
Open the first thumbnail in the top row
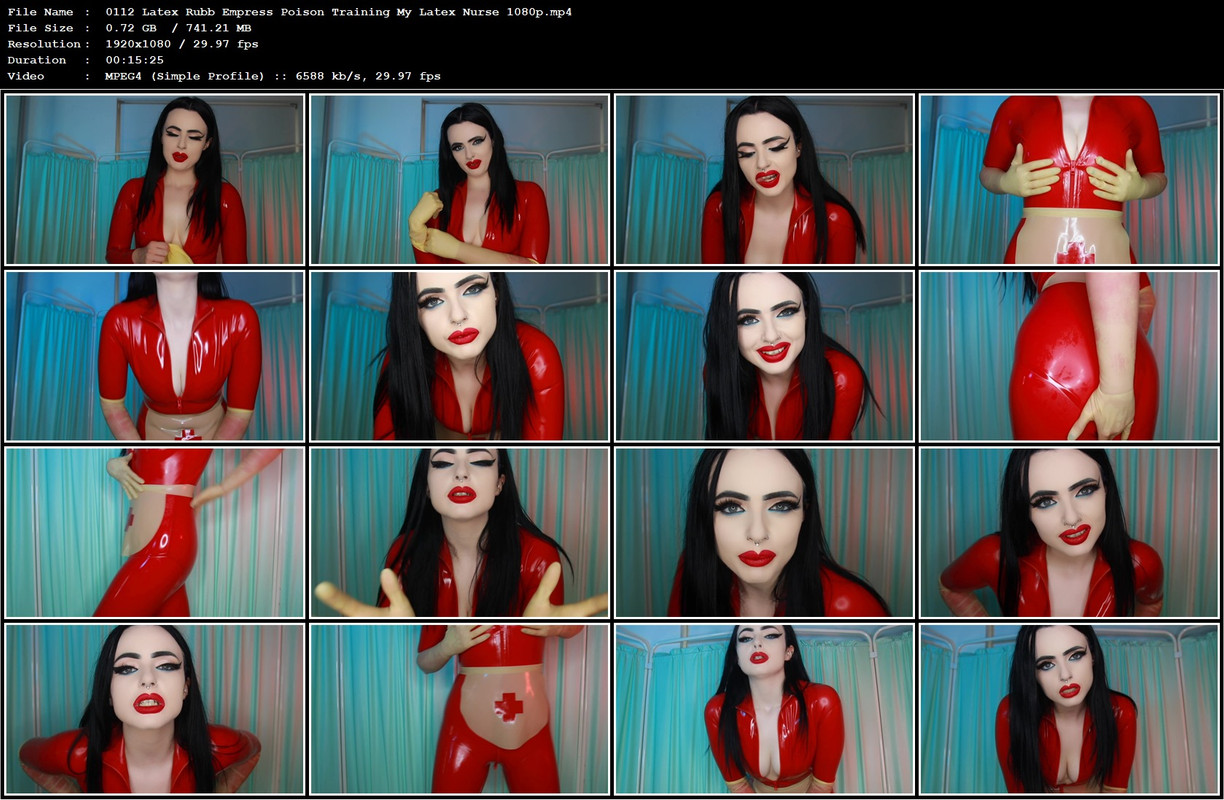(x=155, y=180)
